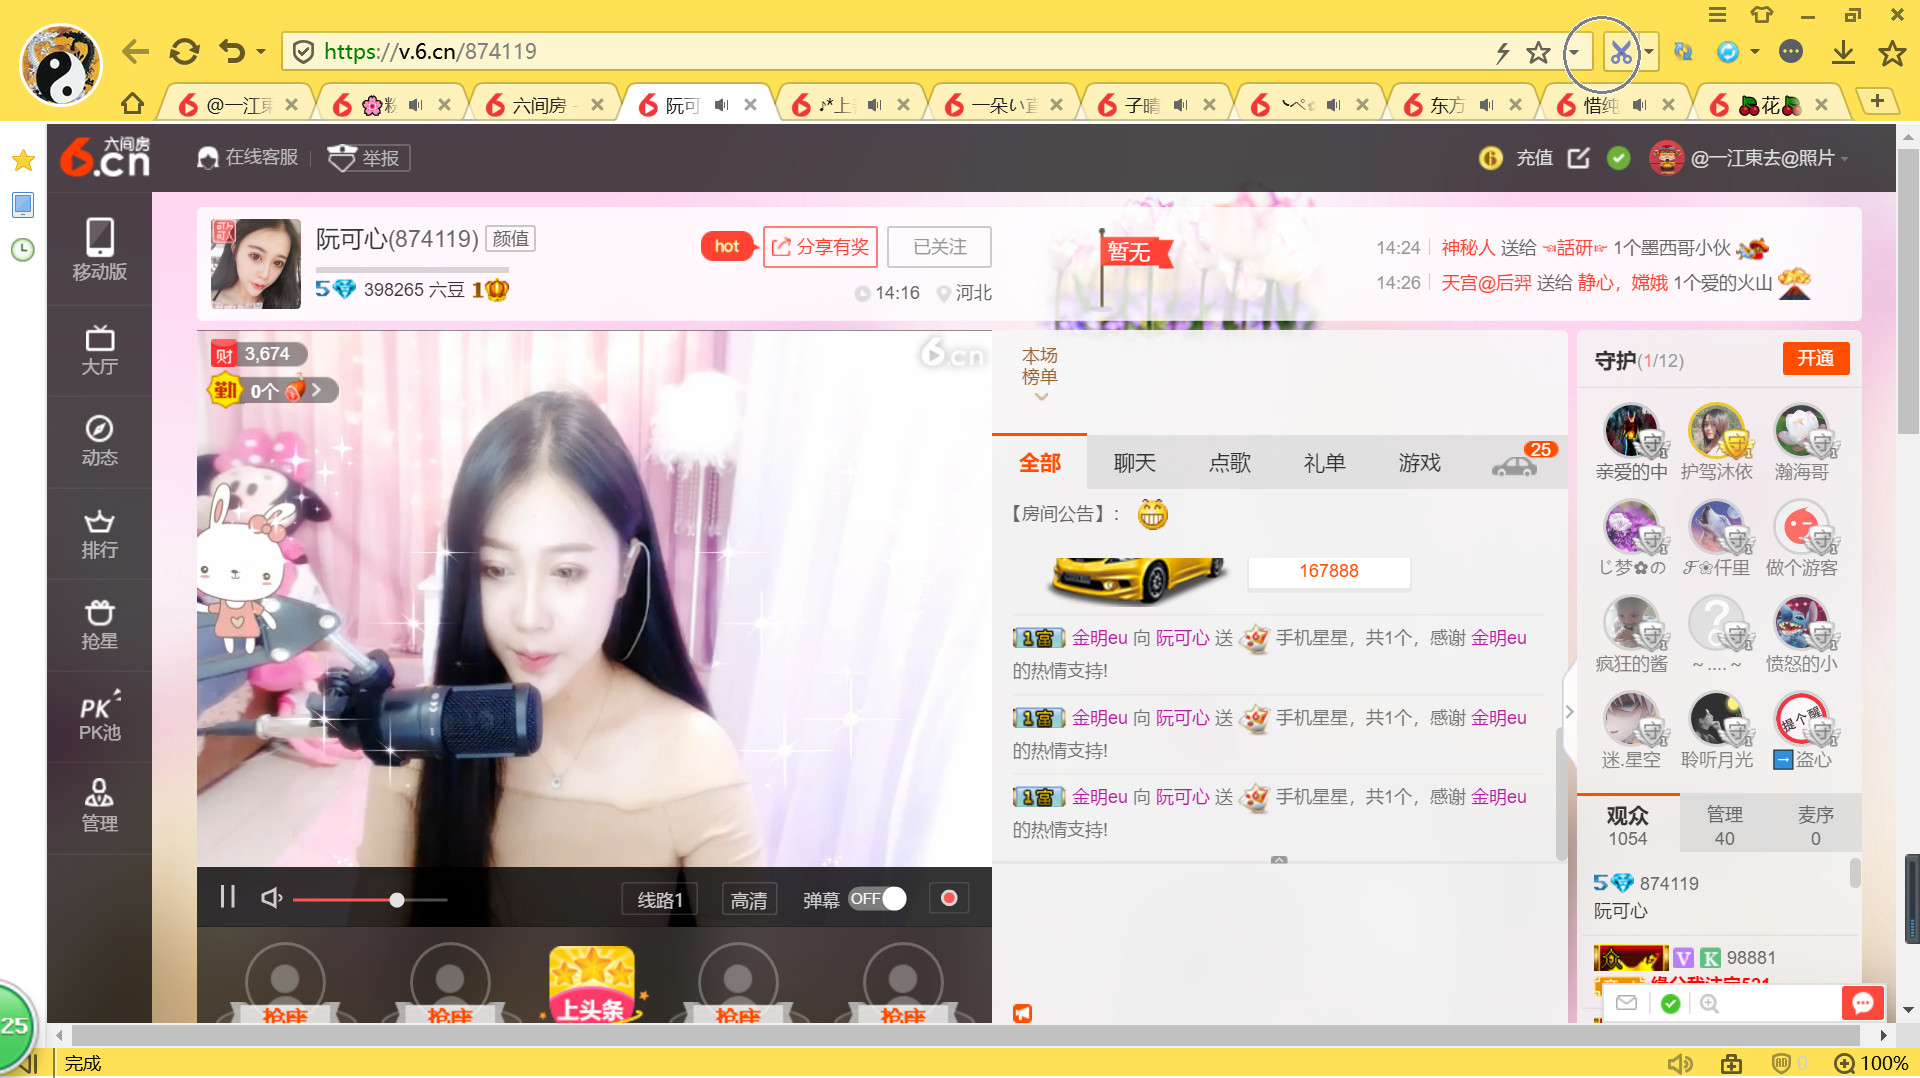Image resolution: width=1920 pixels, height=1078 pixels.
Task: Click the zoom 100% indicator
Action: click(1871, 1063)
